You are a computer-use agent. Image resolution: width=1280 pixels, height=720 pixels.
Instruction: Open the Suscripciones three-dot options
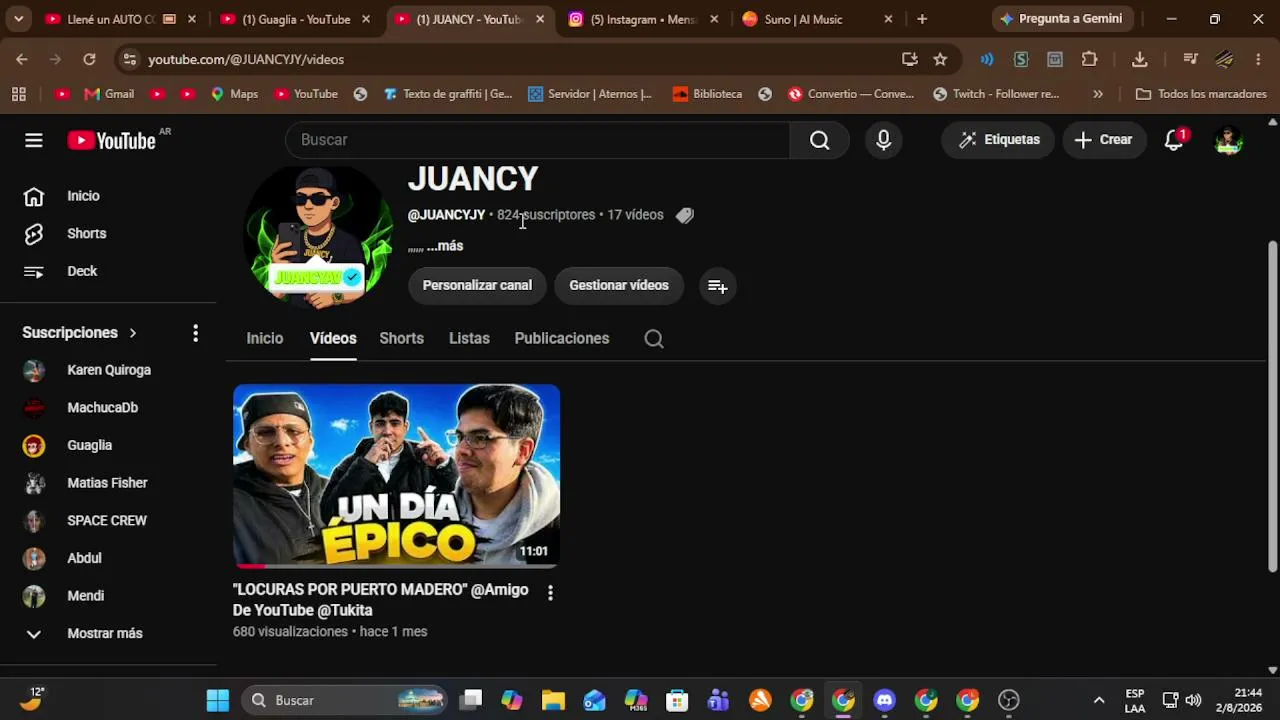pos(195,333)
